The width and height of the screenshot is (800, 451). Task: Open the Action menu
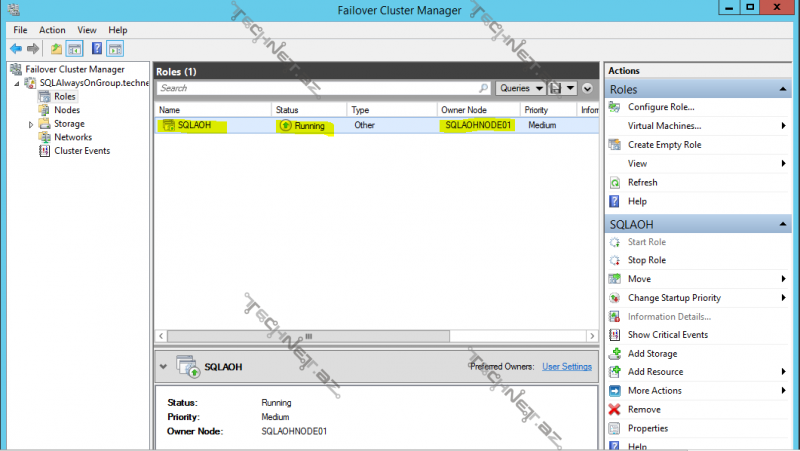tap(52, 31)
